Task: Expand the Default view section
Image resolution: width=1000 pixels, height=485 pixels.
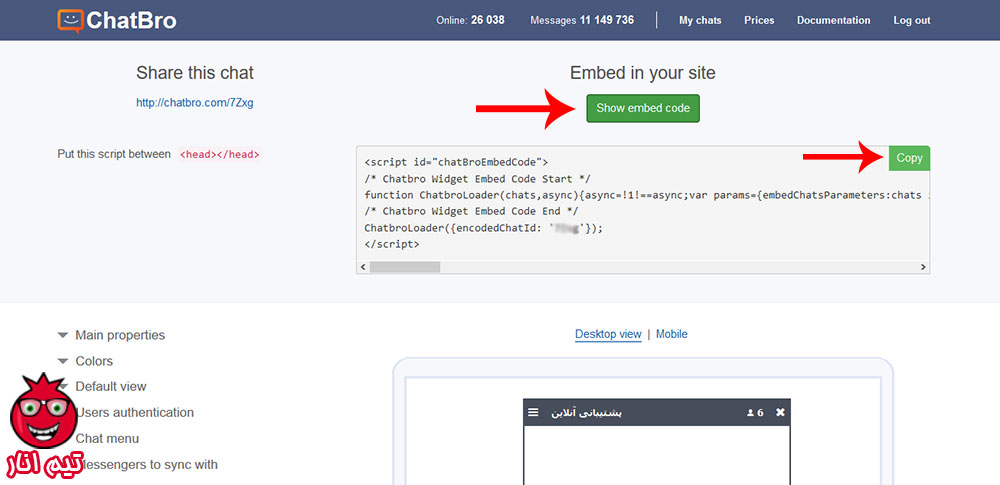Action: 110,386
